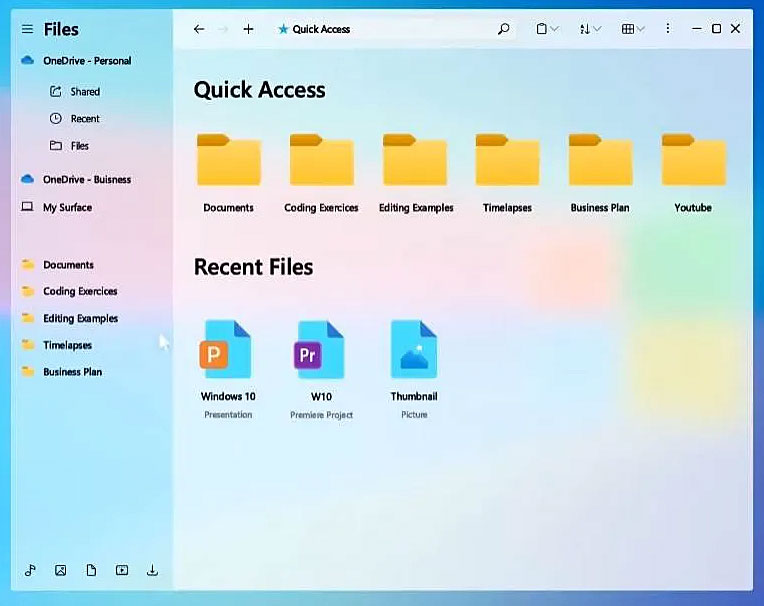This screenshot has height=606, width=764.
Task: Open the Thumbnail picture file
Action: coord(414,369)
